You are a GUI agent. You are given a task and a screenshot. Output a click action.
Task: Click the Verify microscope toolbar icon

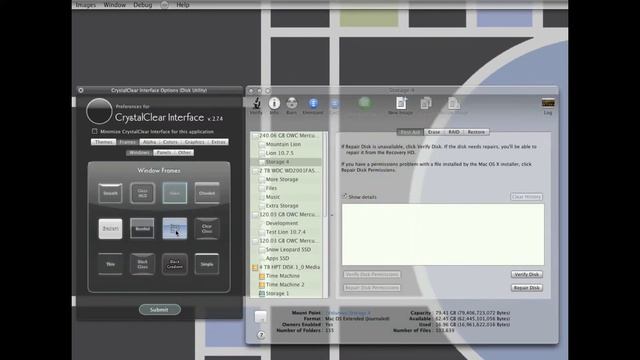[x=256, y=103]
